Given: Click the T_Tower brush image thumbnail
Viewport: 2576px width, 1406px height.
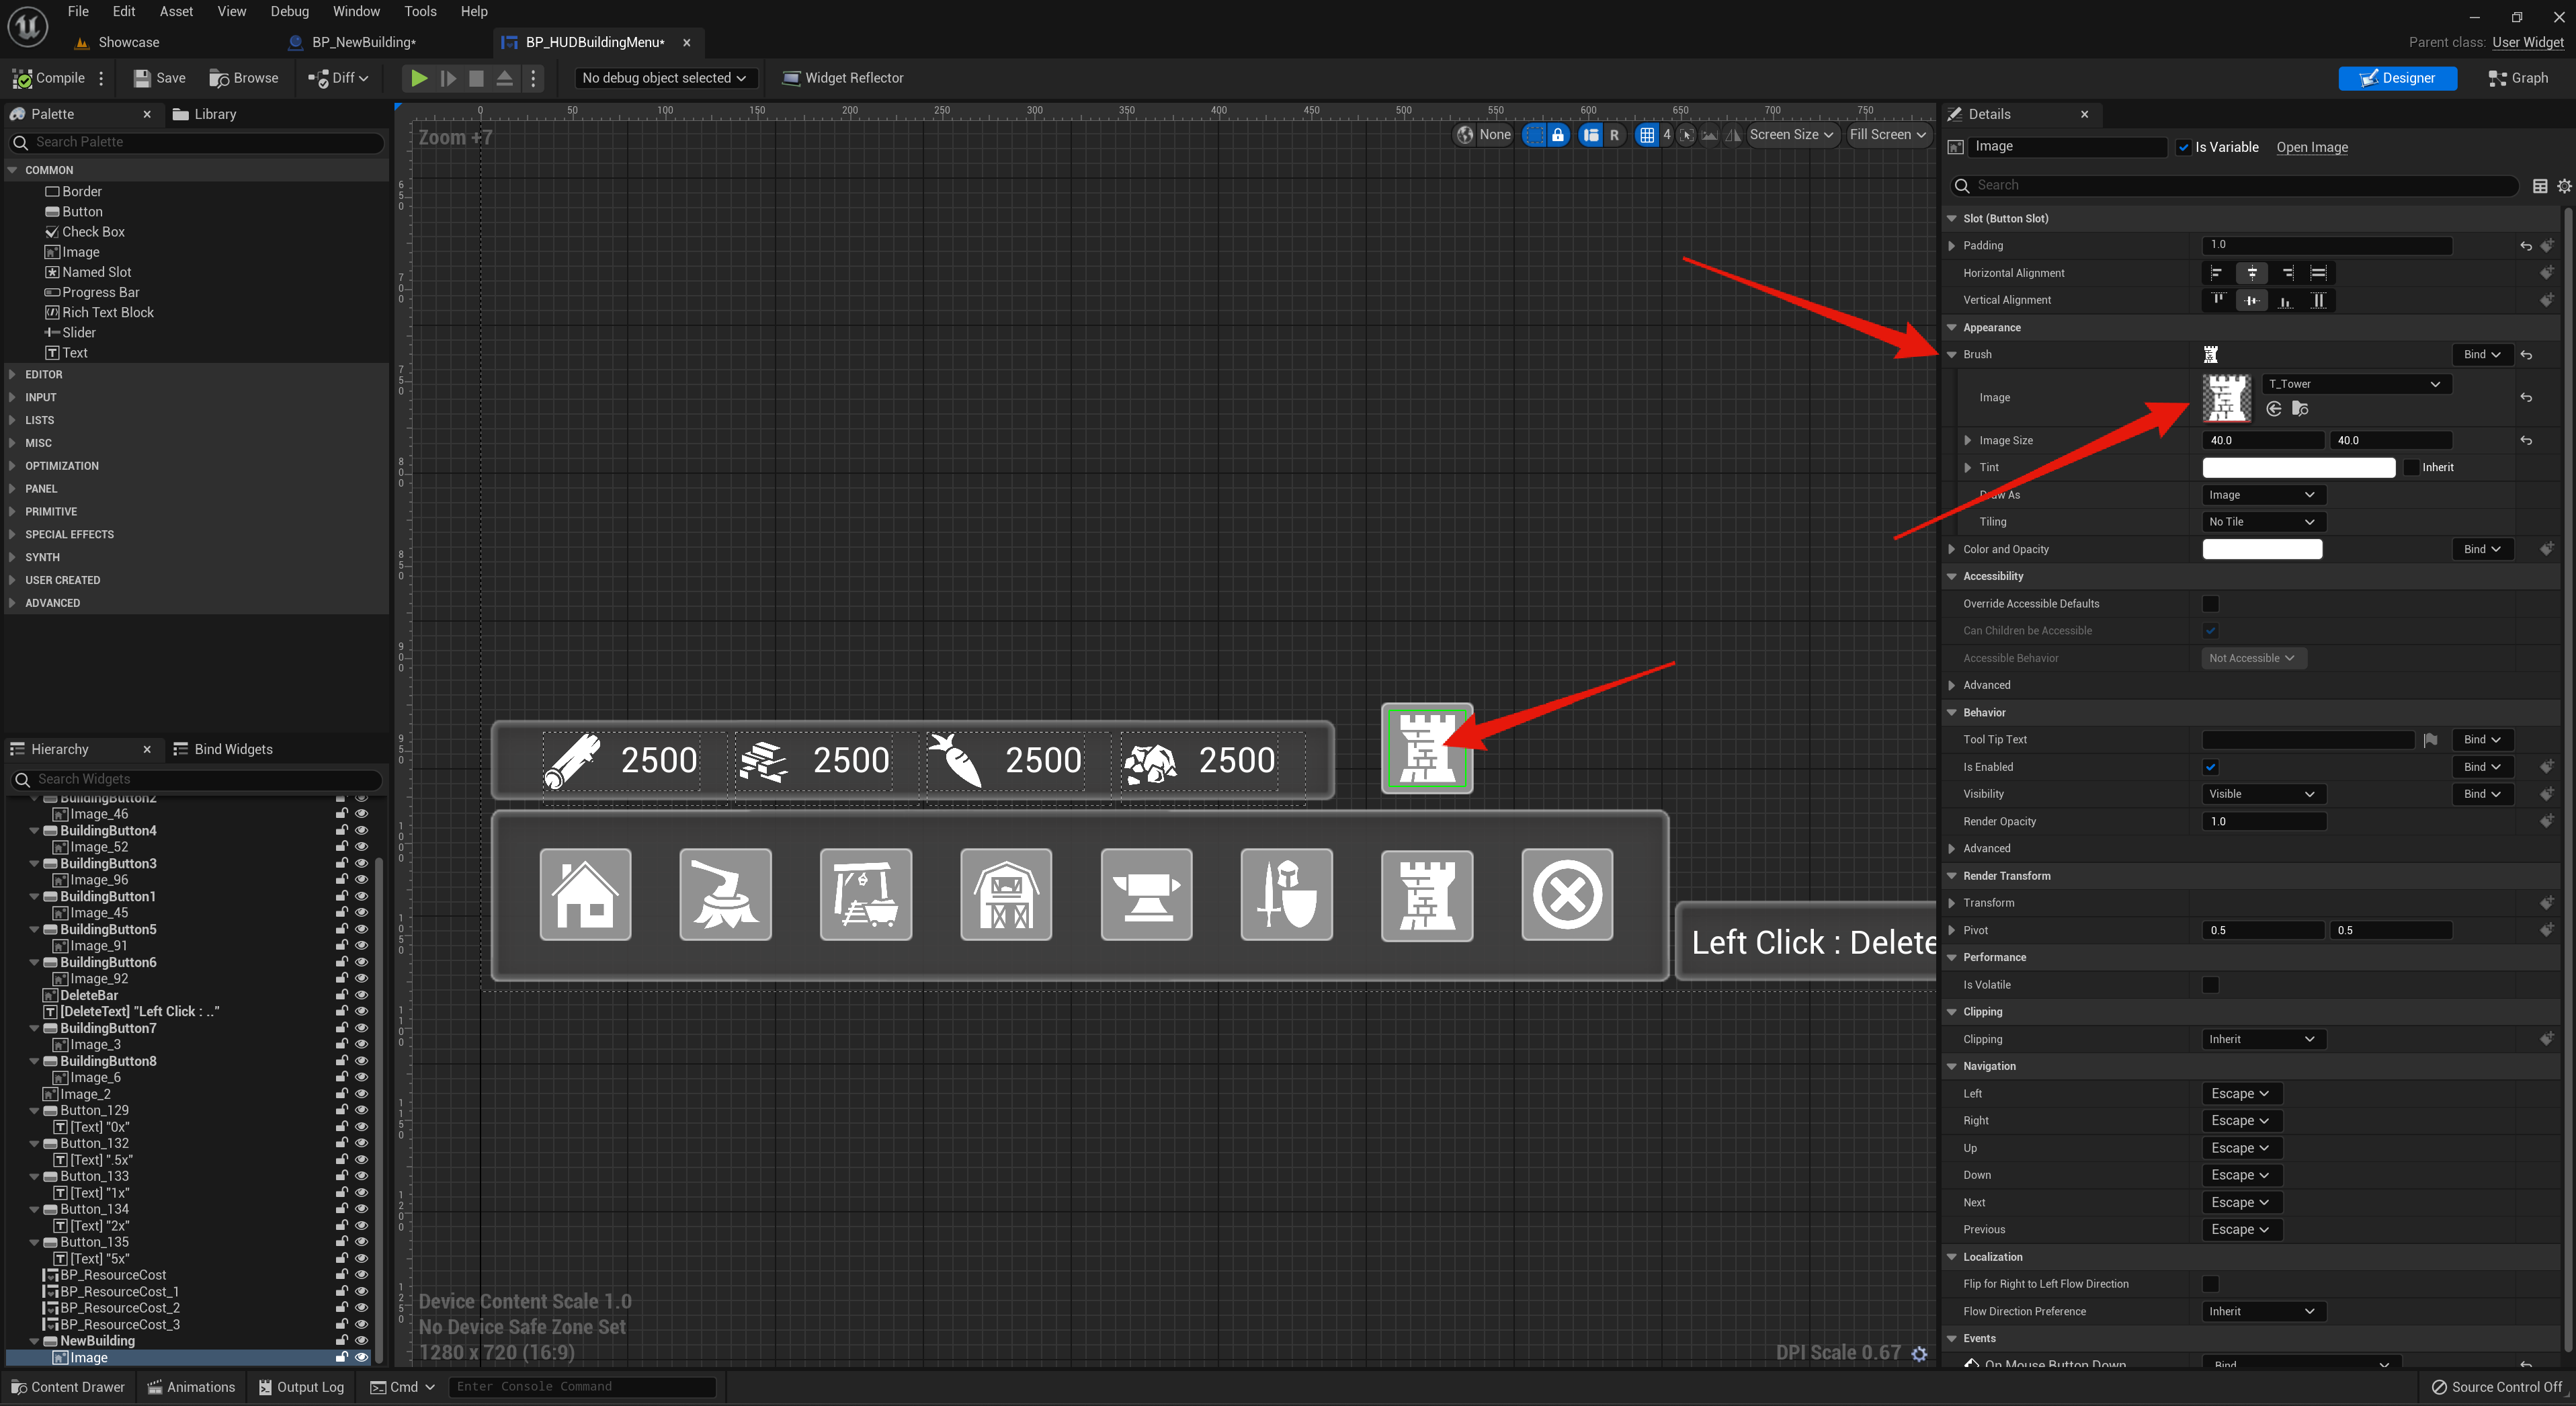Looking at the screenshot, I should (x=2227, y=397).
